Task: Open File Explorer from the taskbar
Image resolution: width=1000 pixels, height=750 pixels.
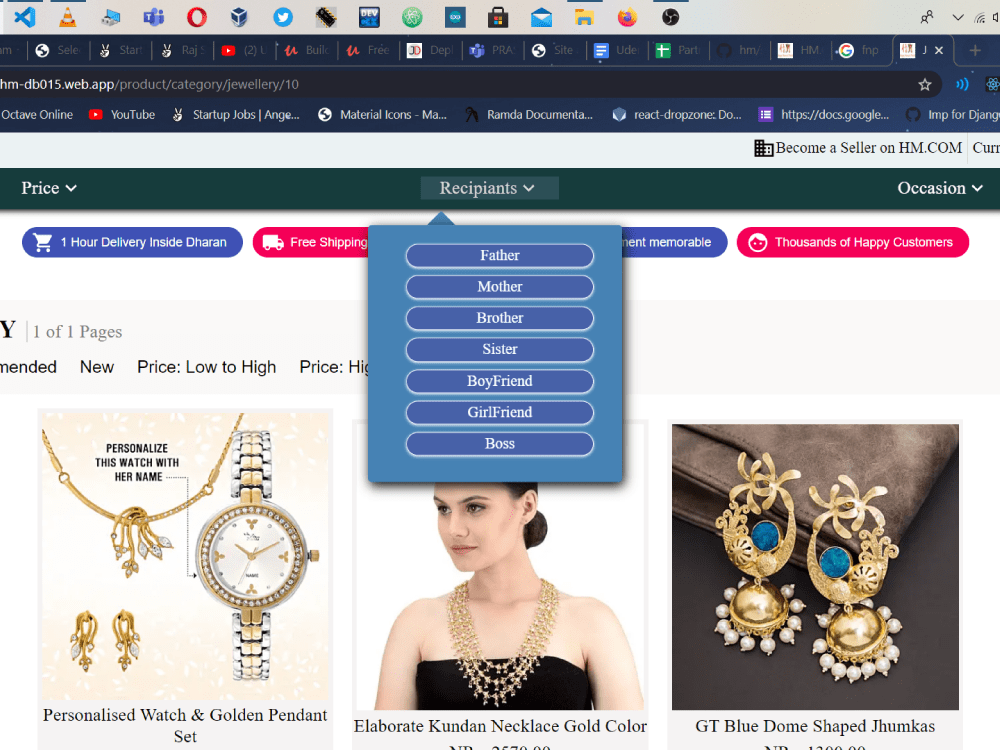Action: coord(584,17)
